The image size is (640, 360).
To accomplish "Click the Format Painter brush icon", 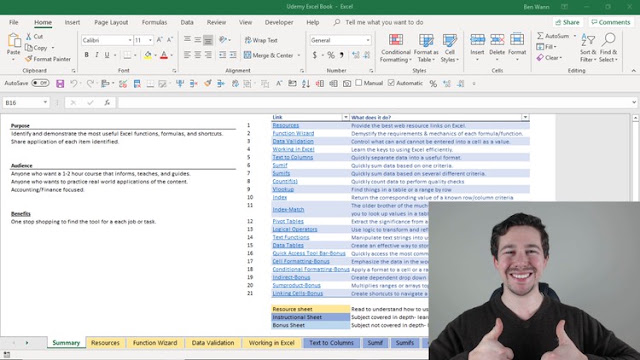I will click(28, 59).
